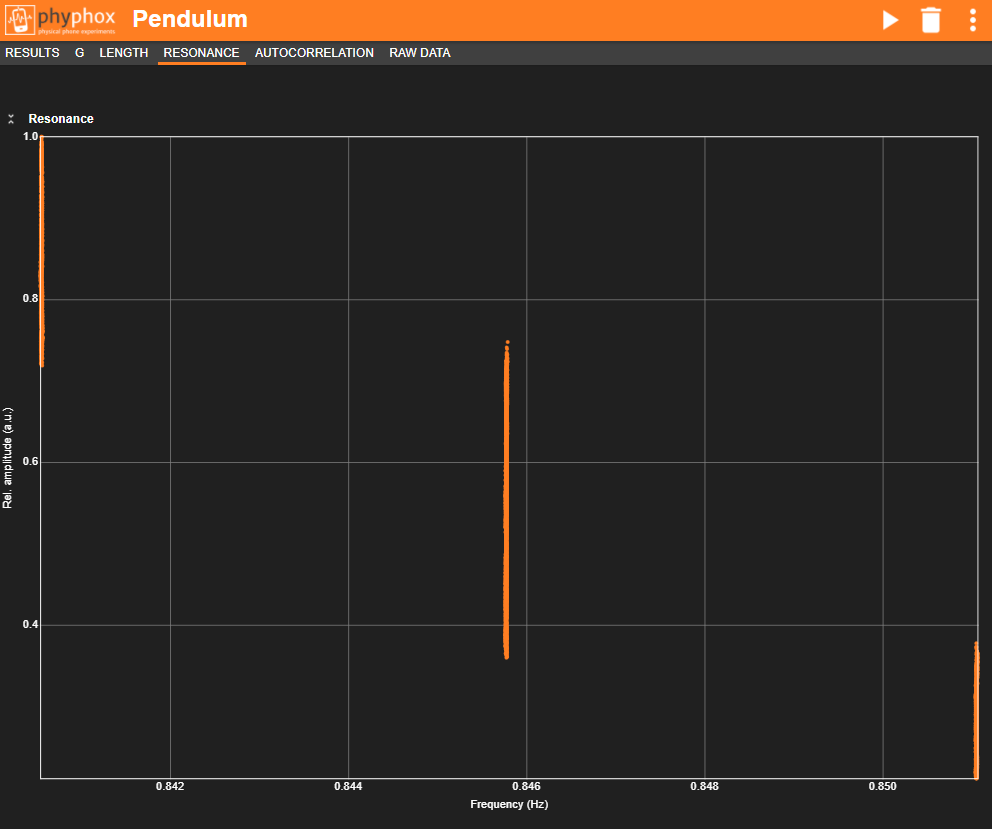
Task: Click the 0.842 x-axis tick label
Action: coord(170,786)
